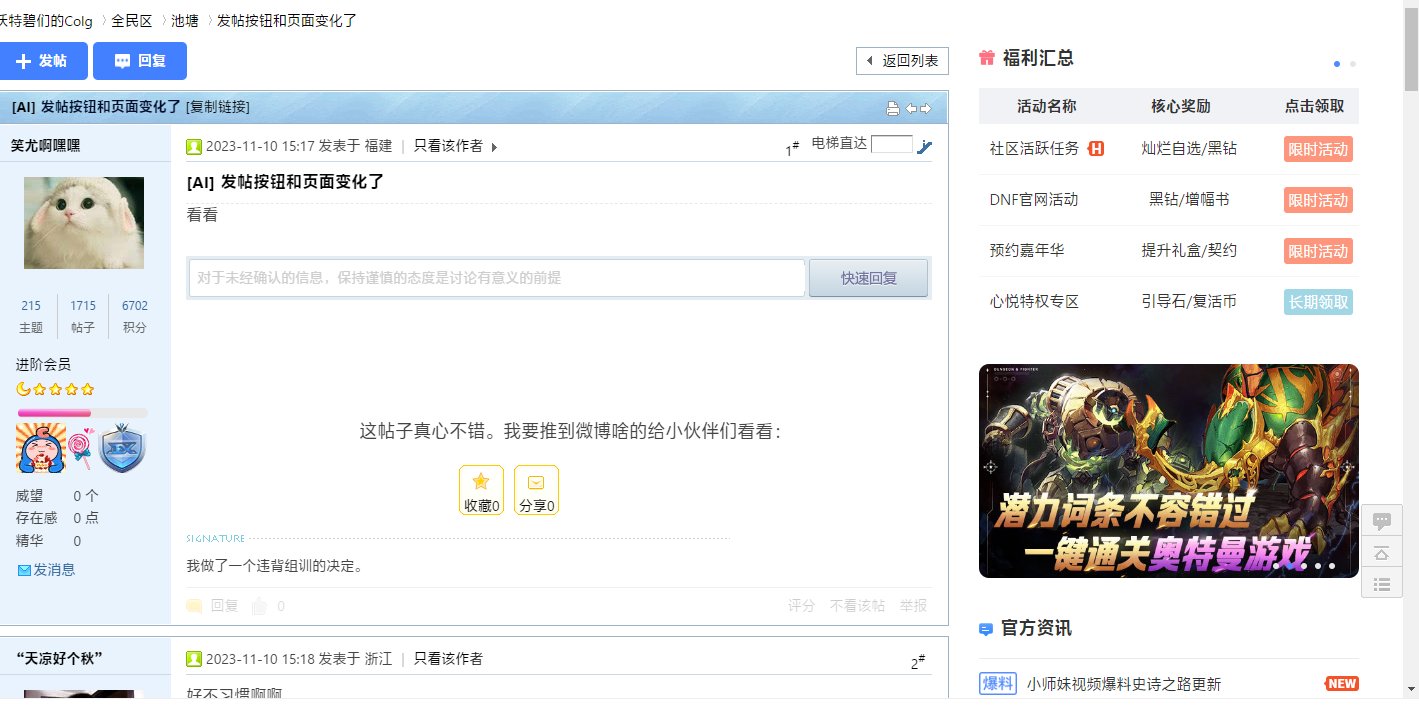Open 小师妹视频爆料史诗之路更新 news link
Screen dimensions: 1419x706
pos(1123,685)
